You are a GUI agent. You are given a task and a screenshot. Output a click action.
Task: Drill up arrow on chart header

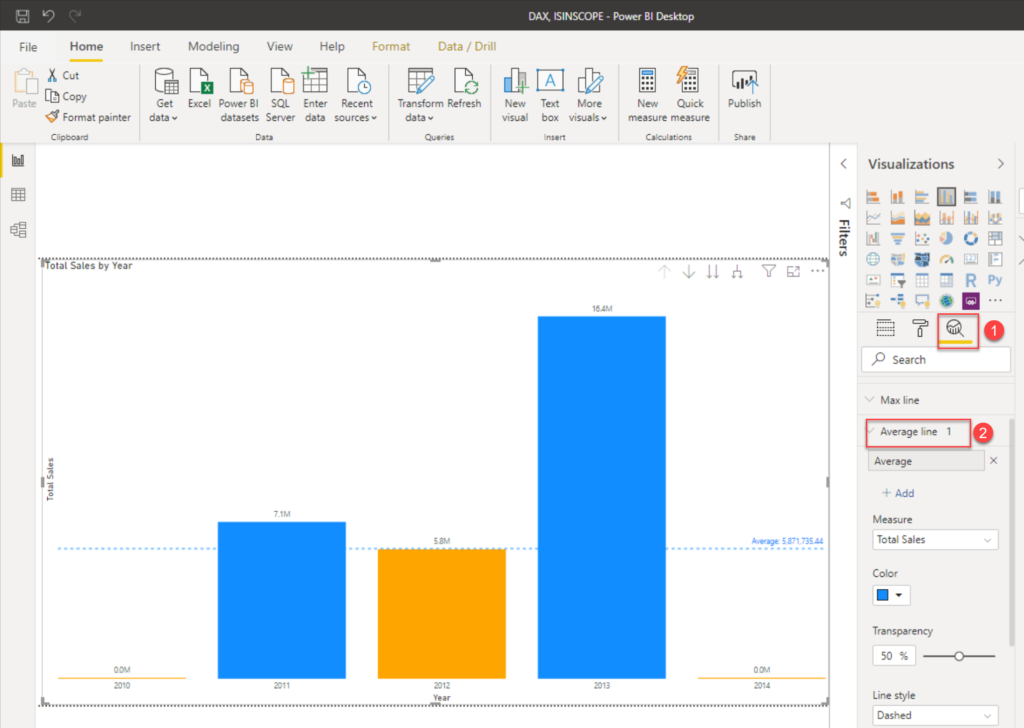click(664, 272)
